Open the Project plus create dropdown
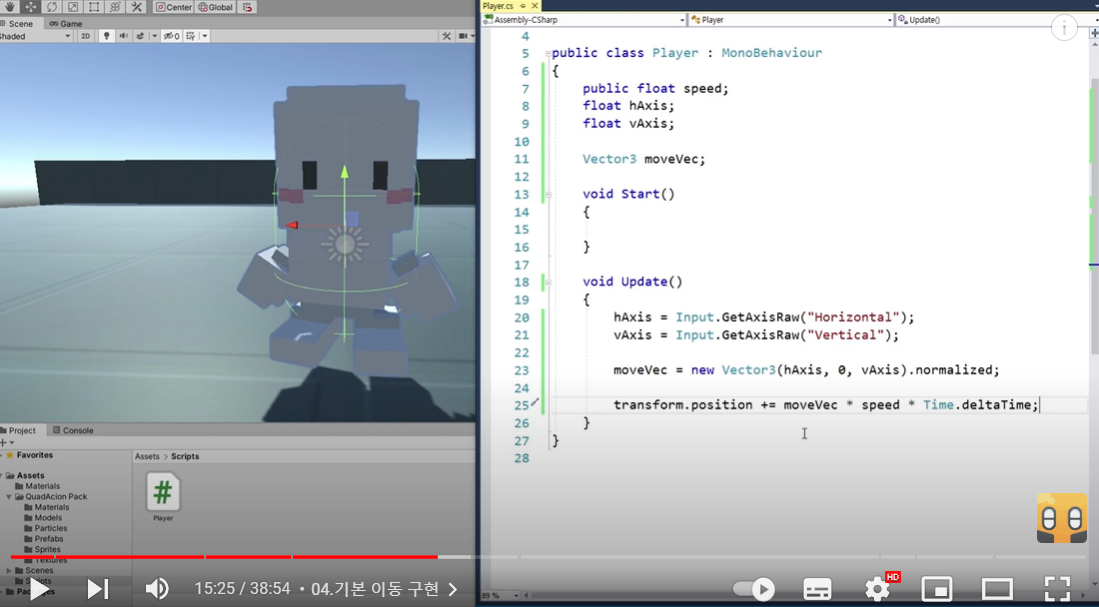The width and height of the screenshot is (1099, 607). click(7, 442)
